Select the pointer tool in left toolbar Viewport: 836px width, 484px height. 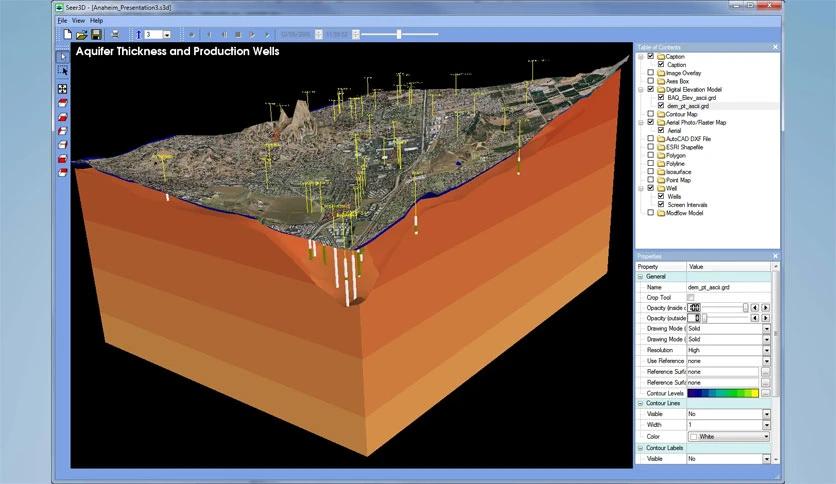(x=63, y=56)
